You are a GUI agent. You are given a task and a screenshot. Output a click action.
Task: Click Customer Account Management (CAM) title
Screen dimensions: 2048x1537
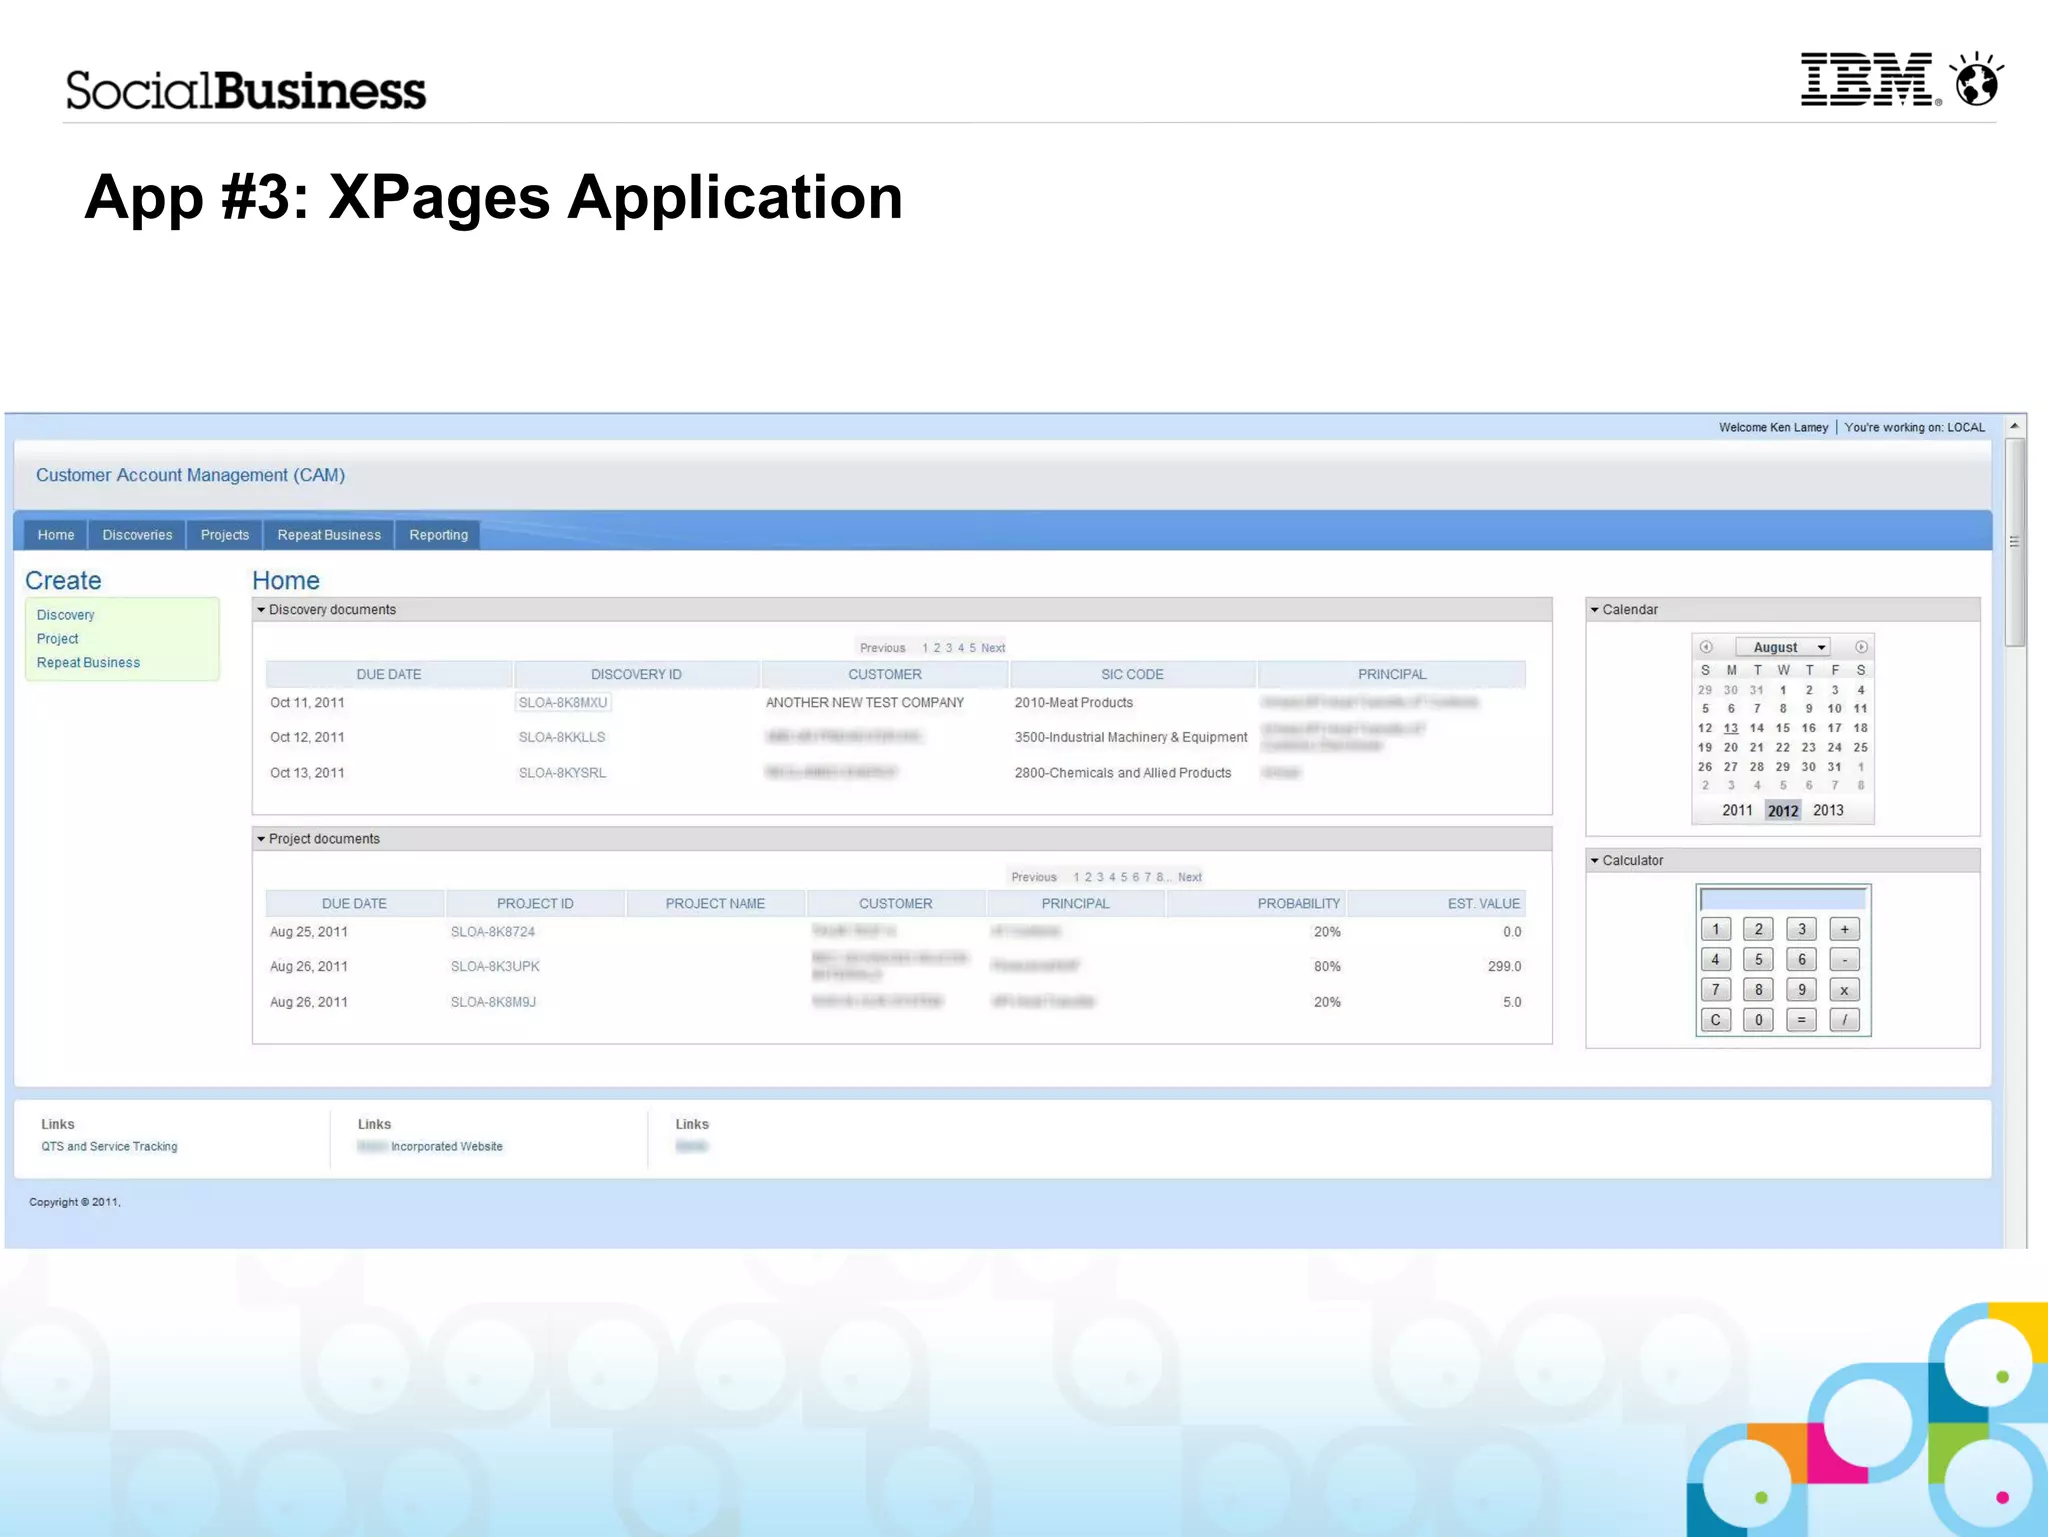click(190, 475)
